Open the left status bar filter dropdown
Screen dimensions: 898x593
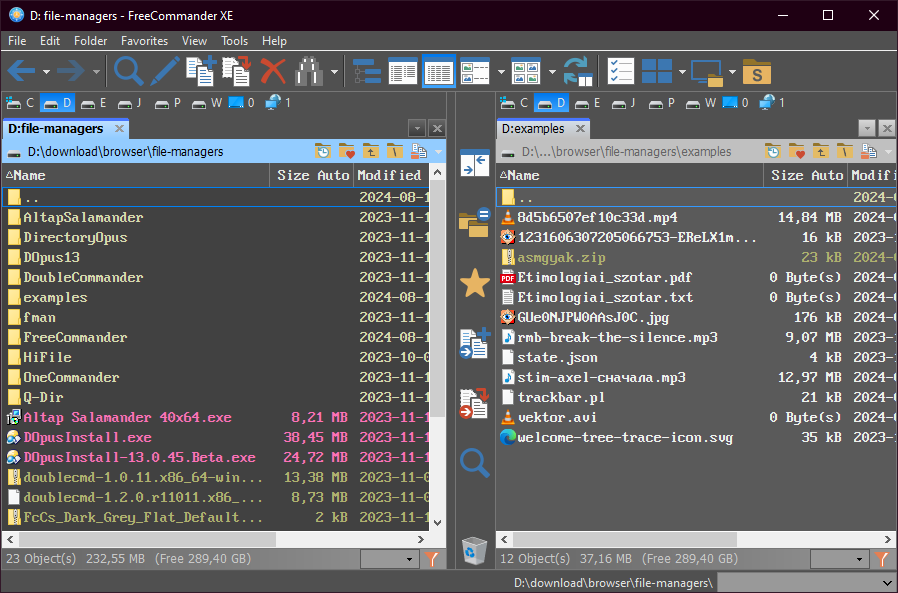point(410,560)
